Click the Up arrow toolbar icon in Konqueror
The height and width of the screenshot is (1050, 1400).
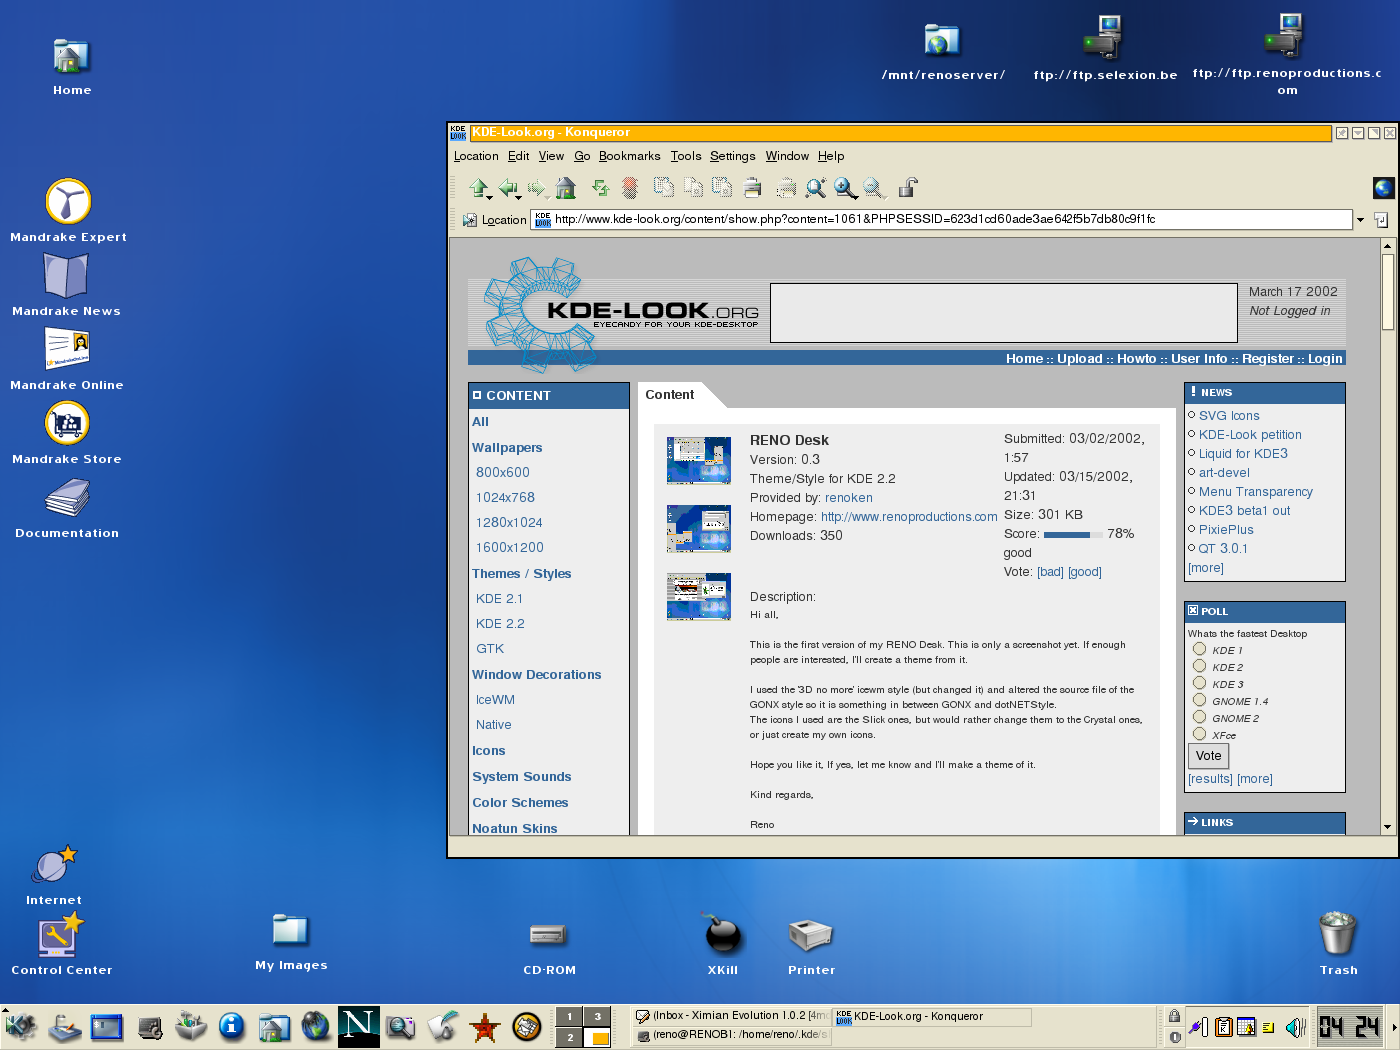[478, 187]
